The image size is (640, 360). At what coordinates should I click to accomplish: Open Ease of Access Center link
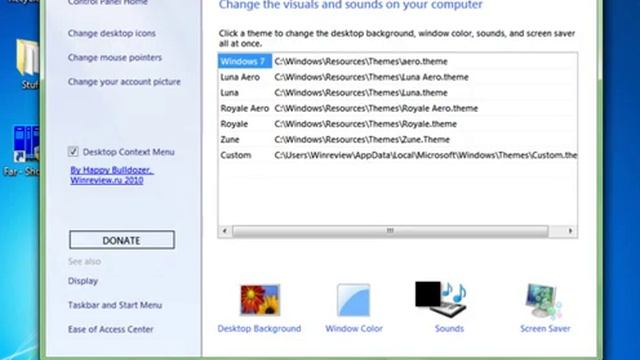tap(111, 329)
